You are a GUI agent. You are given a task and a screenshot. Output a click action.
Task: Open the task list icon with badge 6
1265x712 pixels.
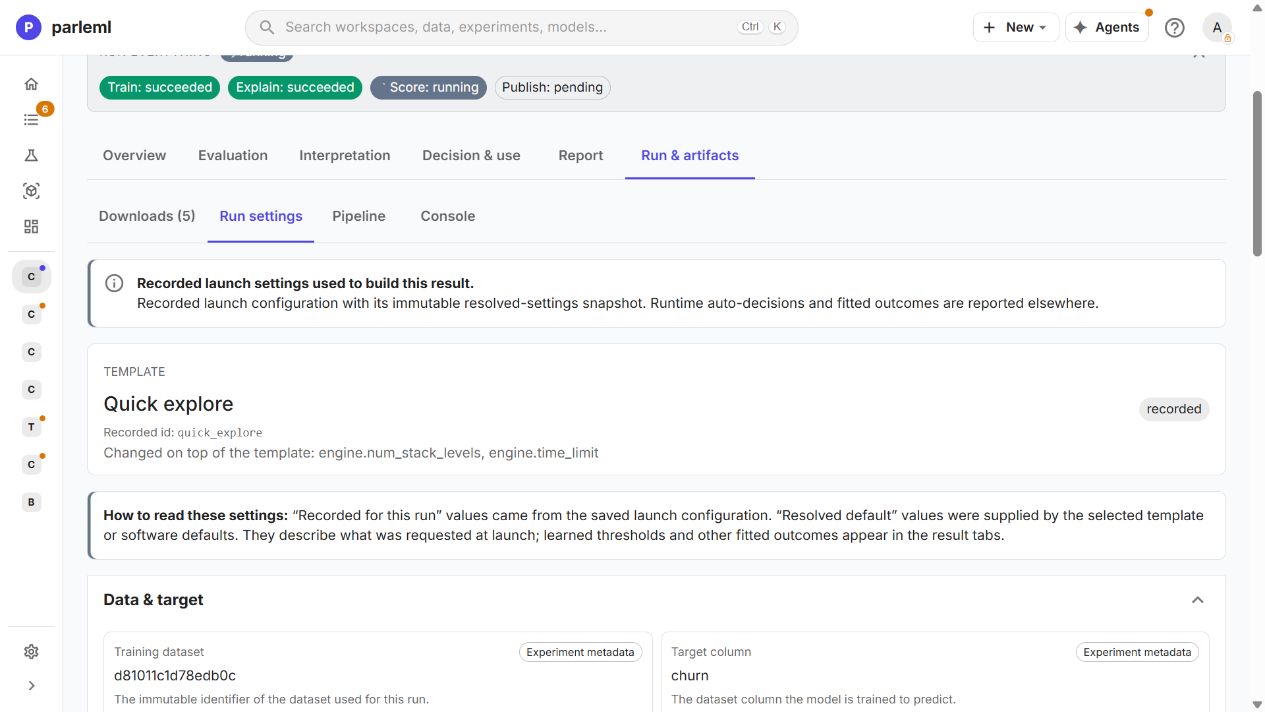pos(31,119)
